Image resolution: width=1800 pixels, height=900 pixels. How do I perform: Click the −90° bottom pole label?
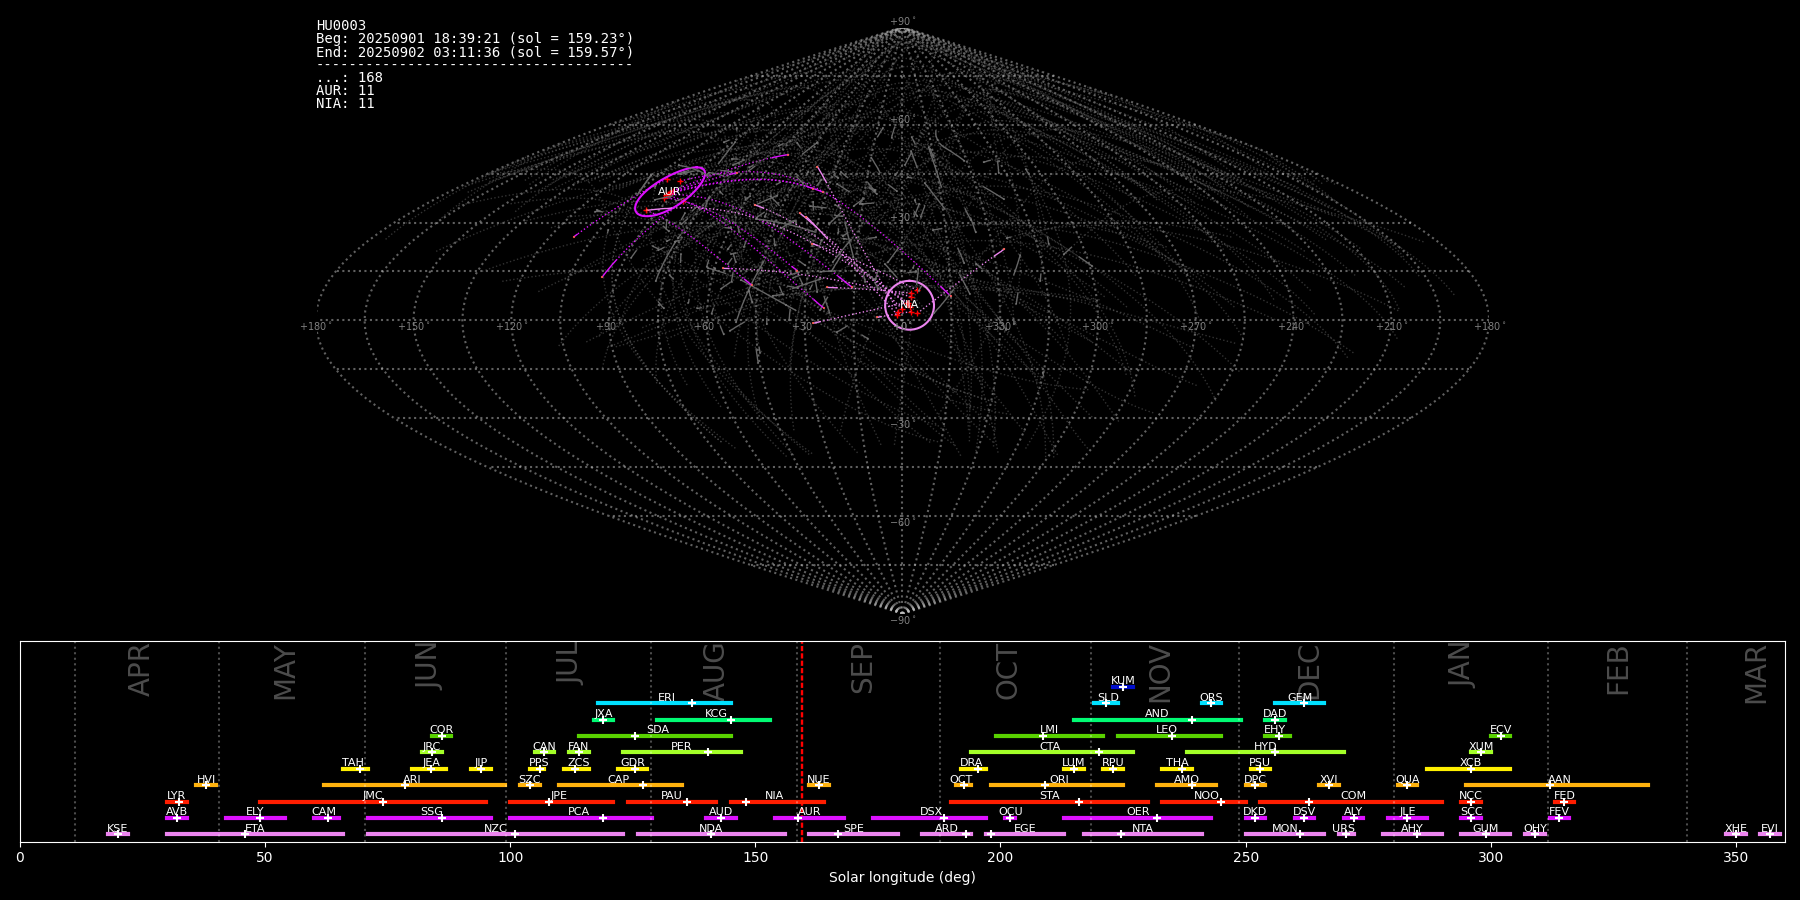tap(902, 621)
